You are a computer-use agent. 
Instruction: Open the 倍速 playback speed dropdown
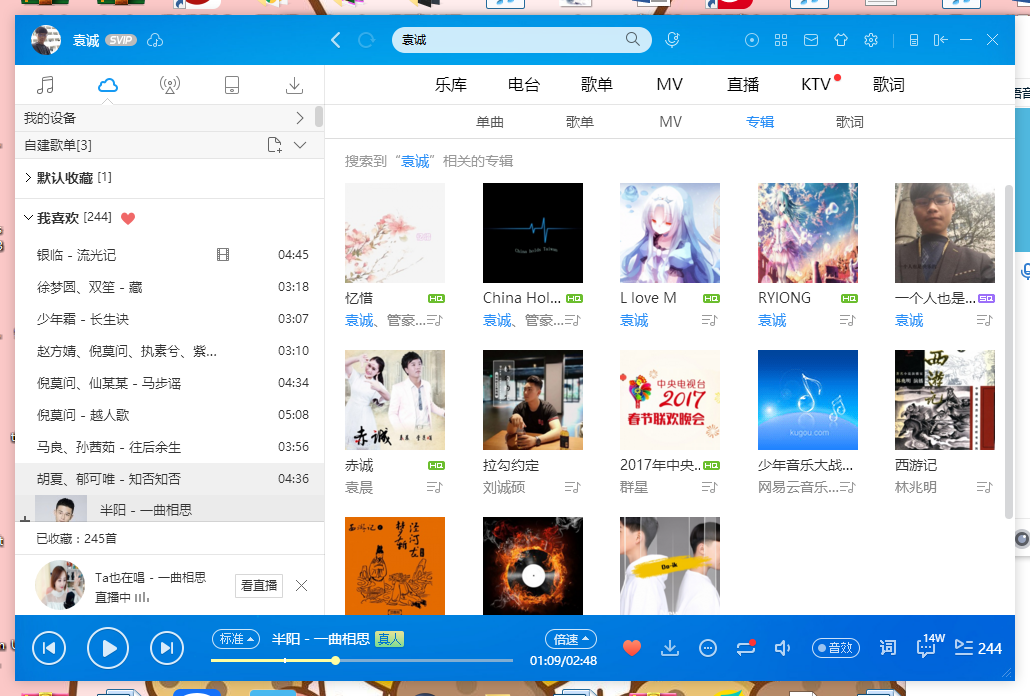tap(571, 639)
